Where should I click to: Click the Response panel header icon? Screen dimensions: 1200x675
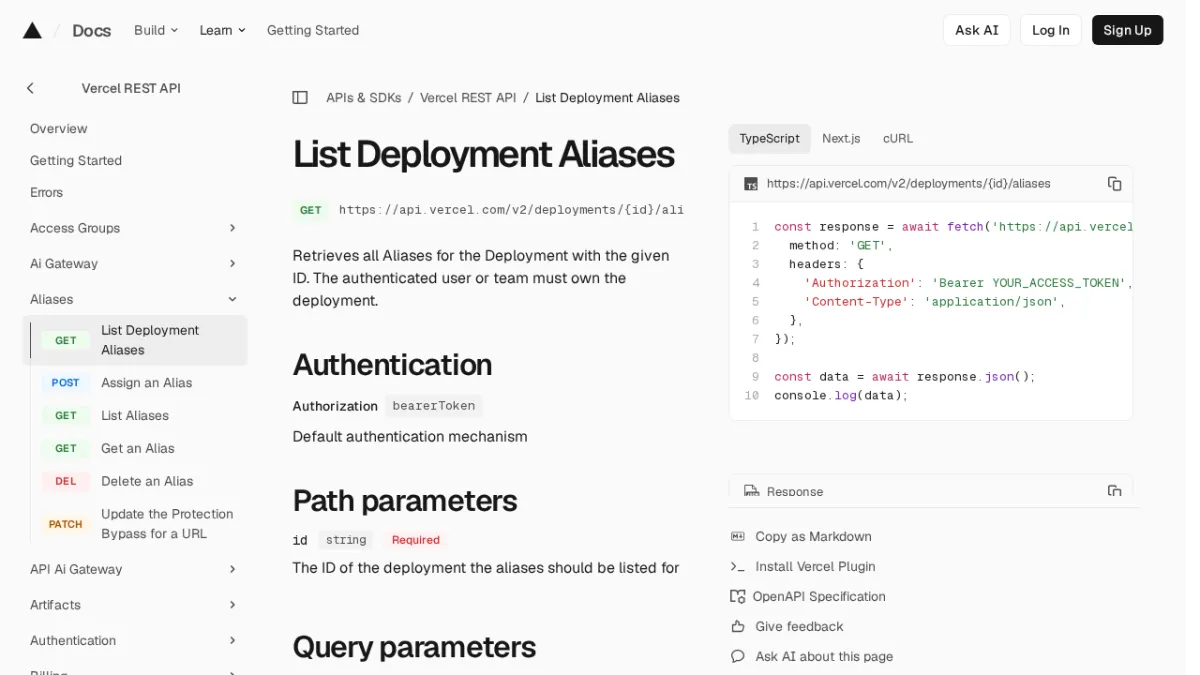point(751,491)
